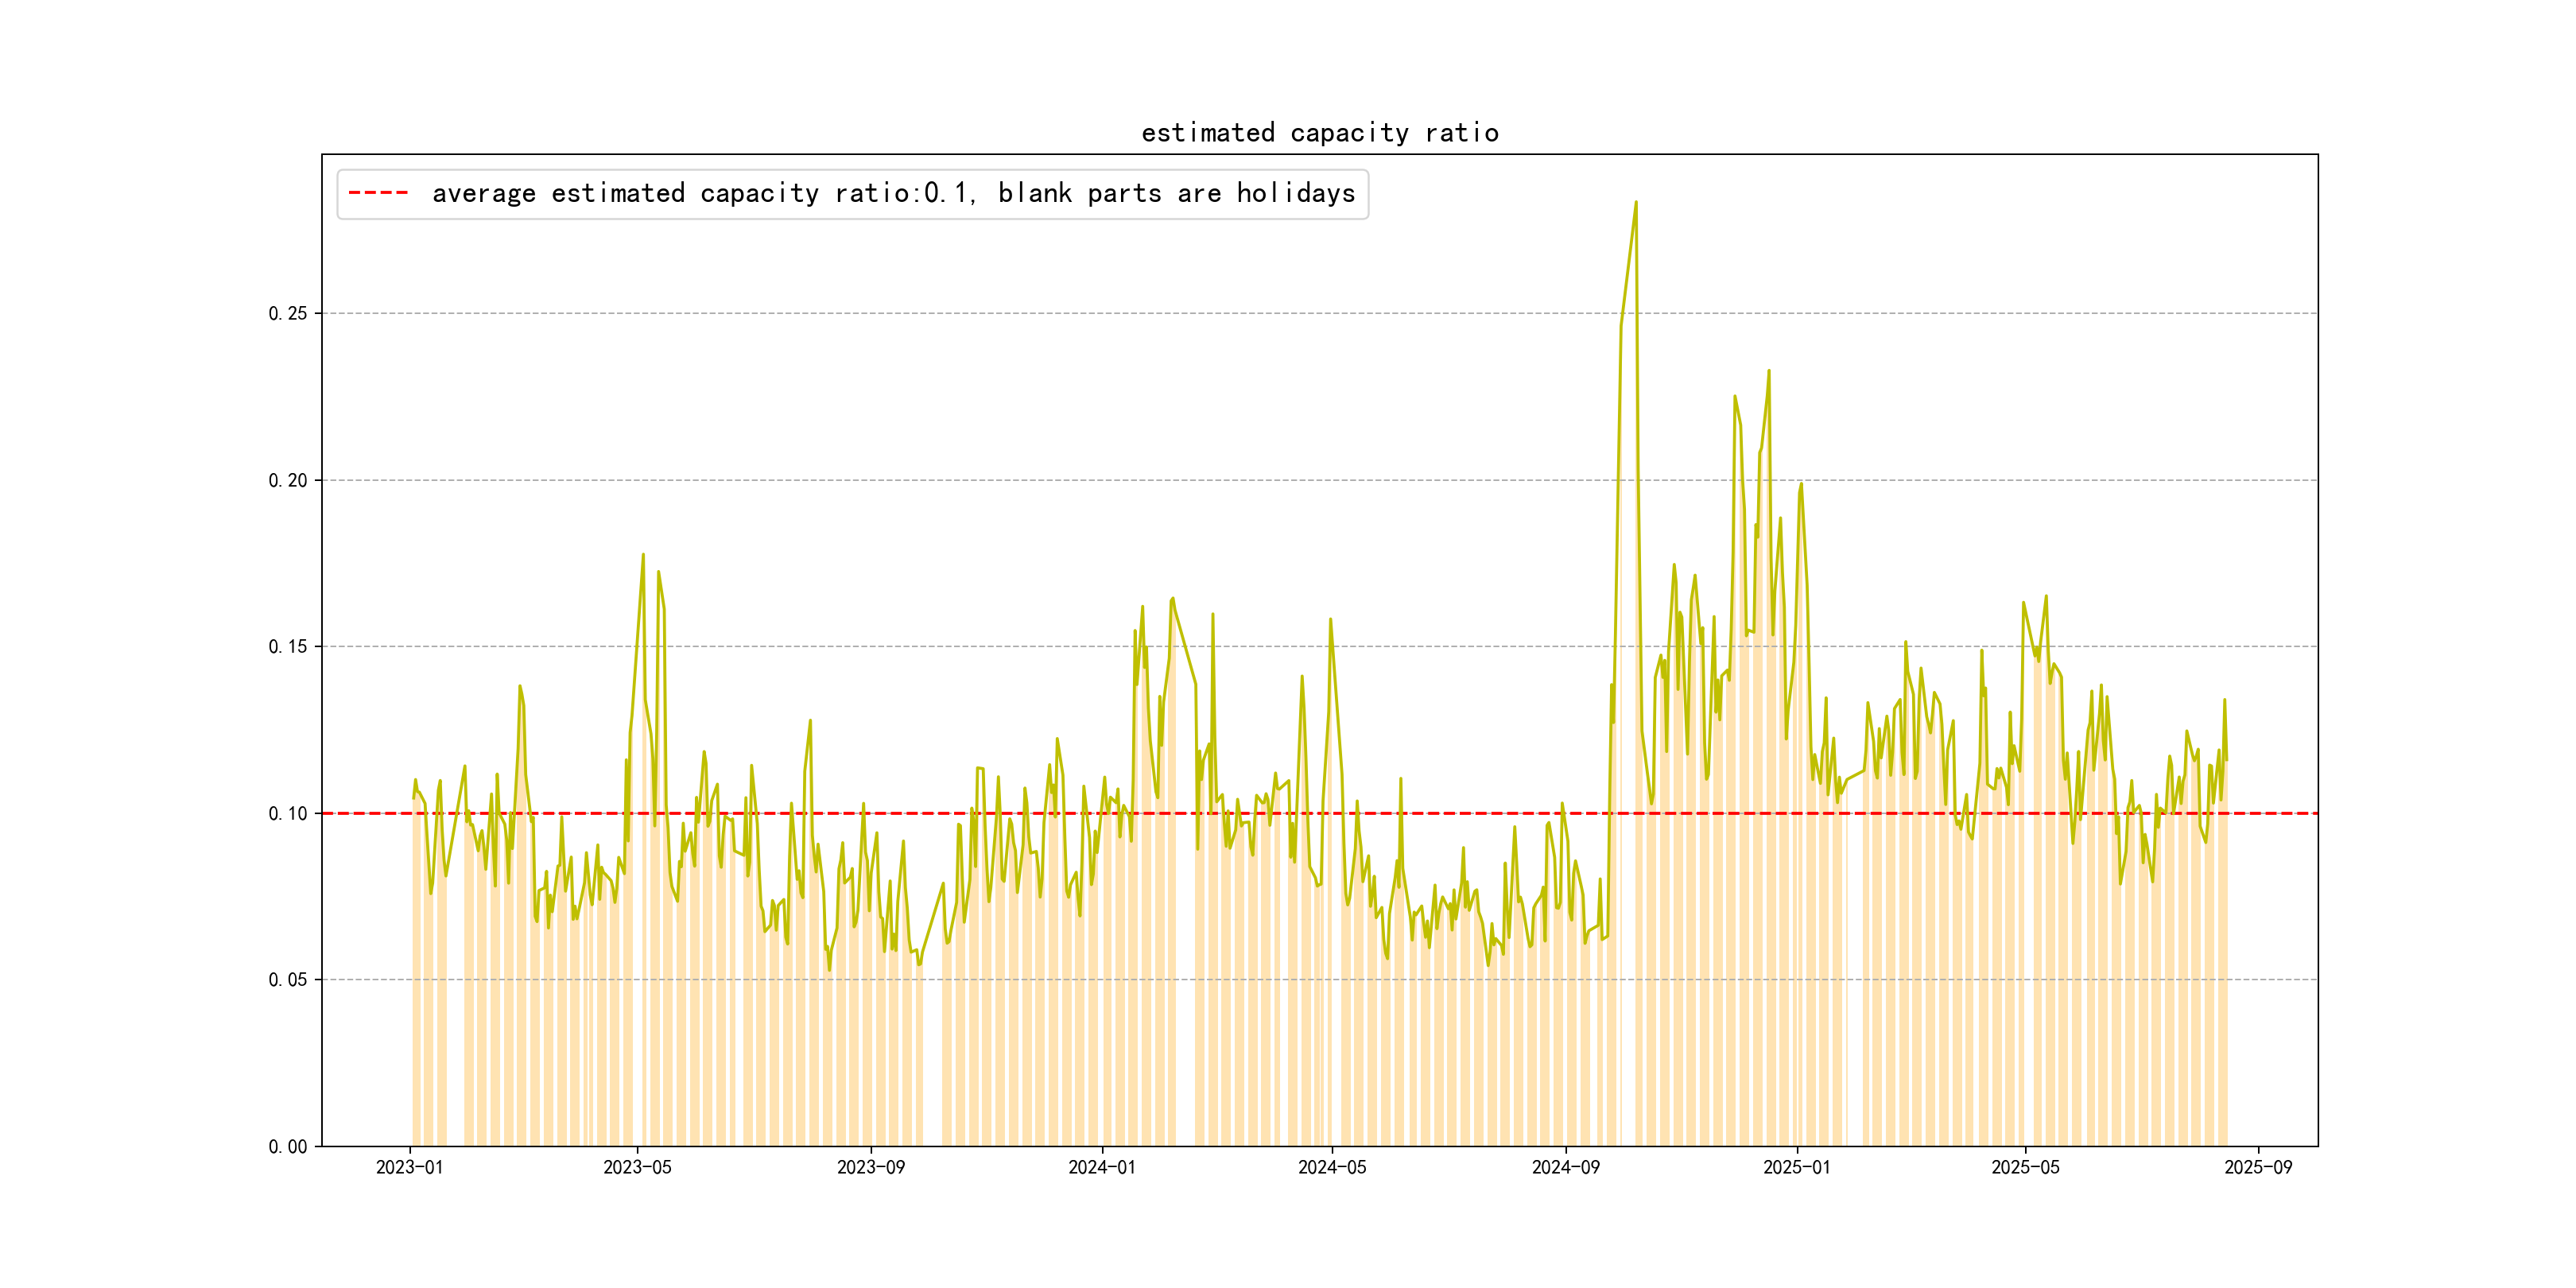Viewport: 2576px width, 1288px height.
Task: Click the 2024-01 x-axis label
Action: click(x=1101, y=1167)
